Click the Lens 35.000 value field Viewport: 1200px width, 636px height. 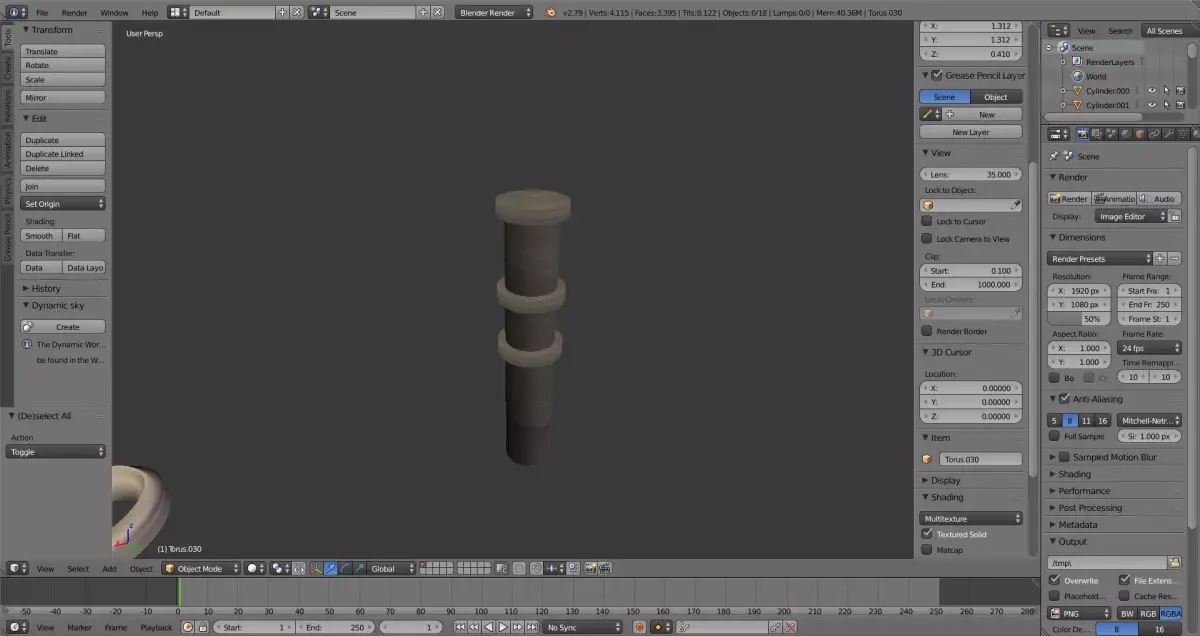click(971, 174)
